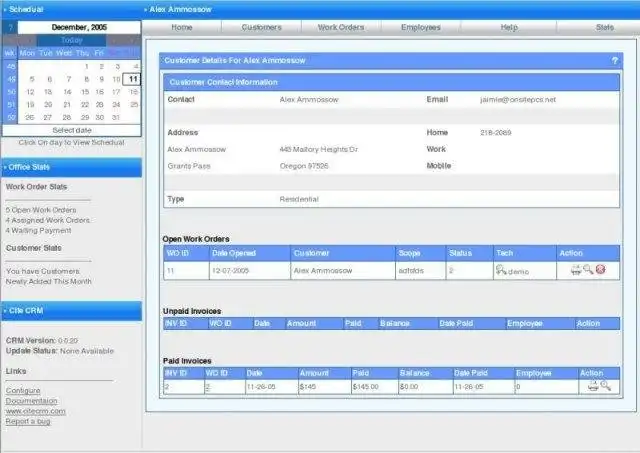Select December 15 in the calendar
640x453 pixels.
[85, 92]
